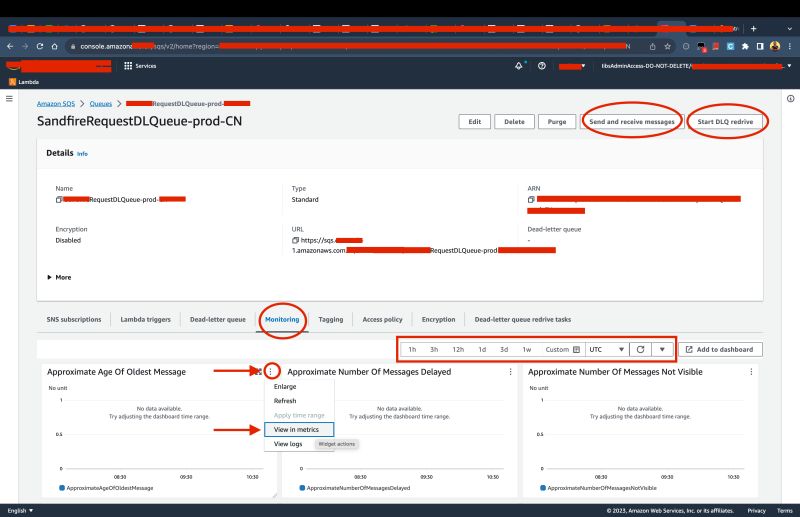This screenshot has height=517, width=800.
Task: Open the English language selector
Action: point(20,510)
